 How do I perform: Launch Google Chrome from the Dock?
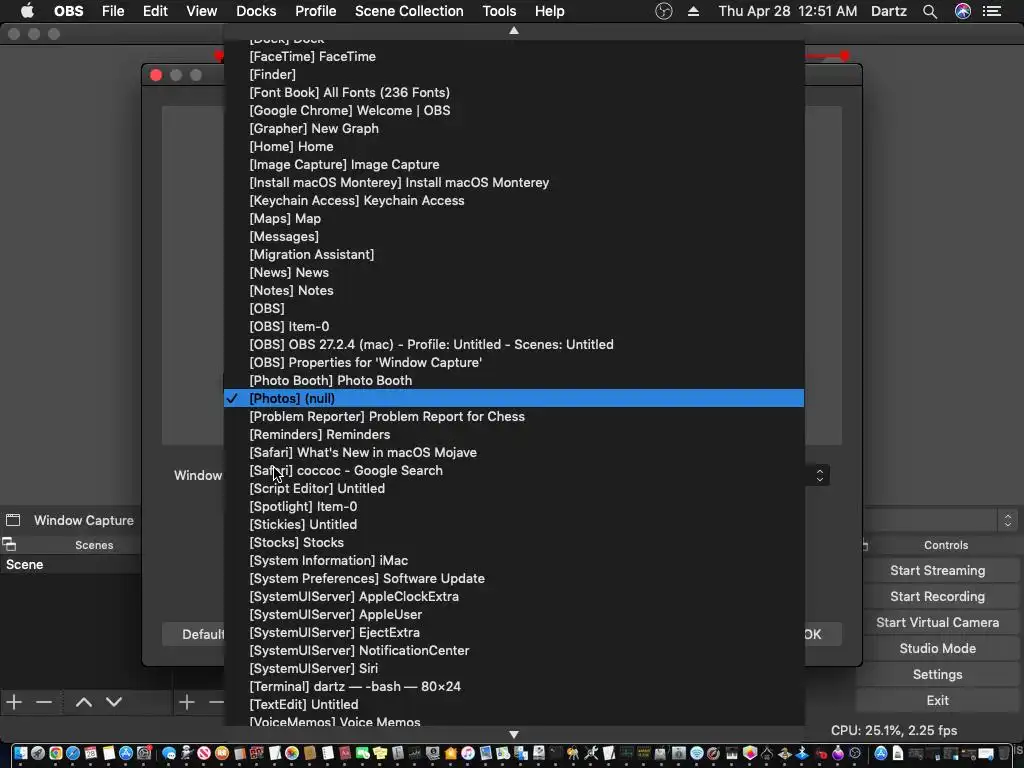click(56, 753)
